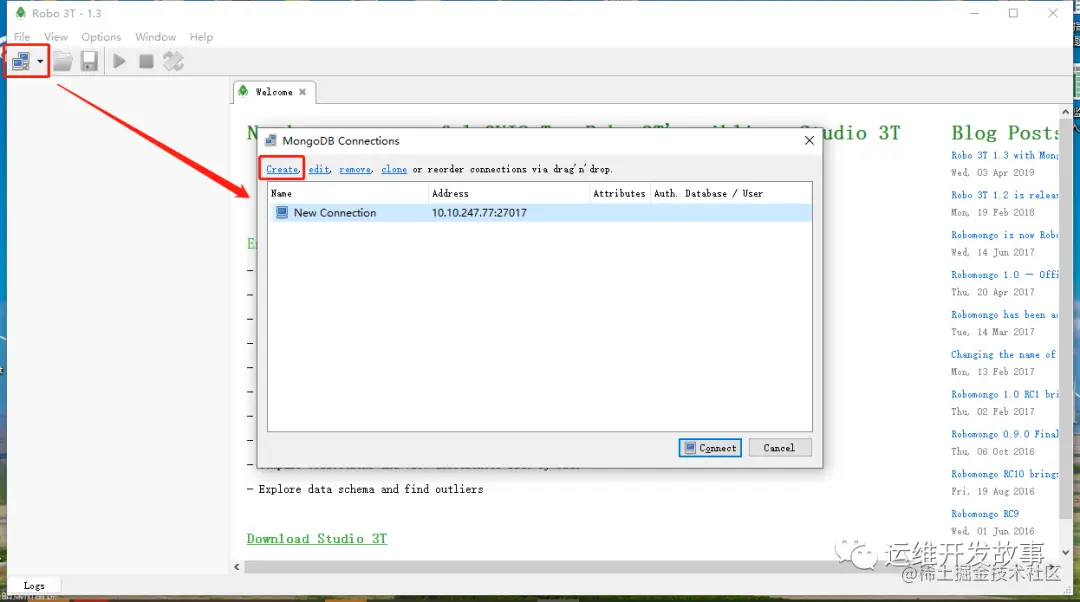Close the Welcome tab

pos(302,92)
